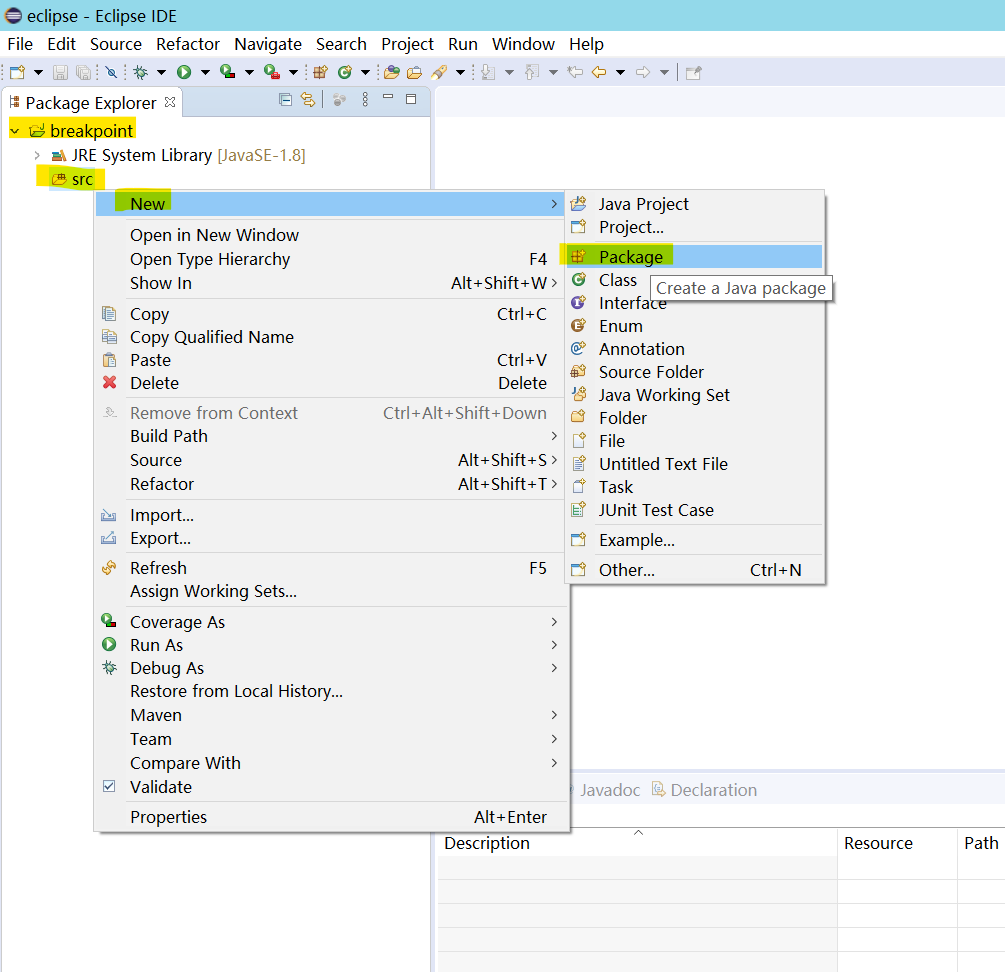Click Import... in the context menu
This screenshot has width=1005, height=972.
click(330, 515)
